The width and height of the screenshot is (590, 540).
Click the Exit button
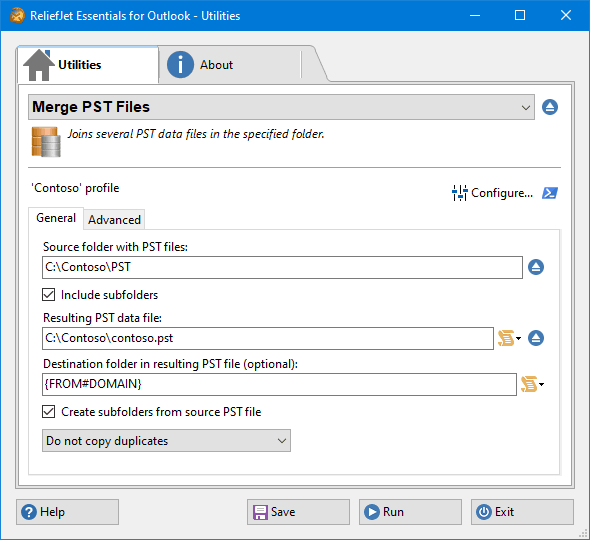522,512
